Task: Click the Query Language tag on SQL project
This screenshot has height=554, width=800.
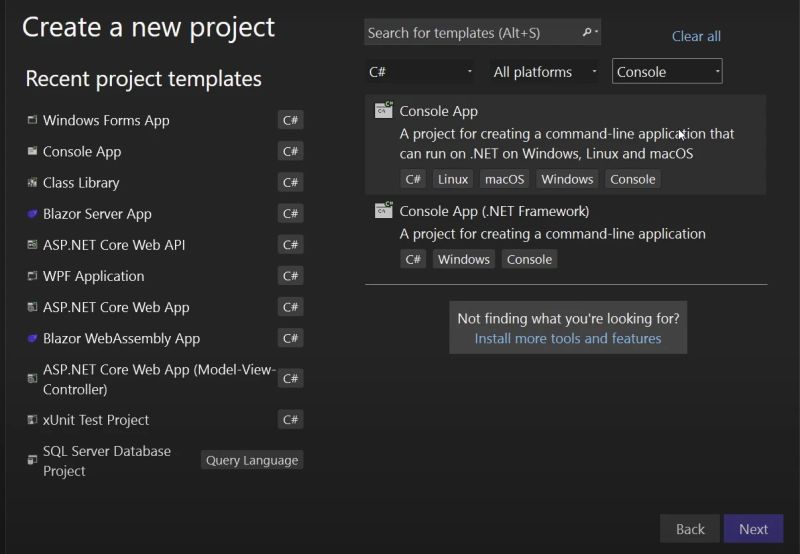Action: point(252,460)
